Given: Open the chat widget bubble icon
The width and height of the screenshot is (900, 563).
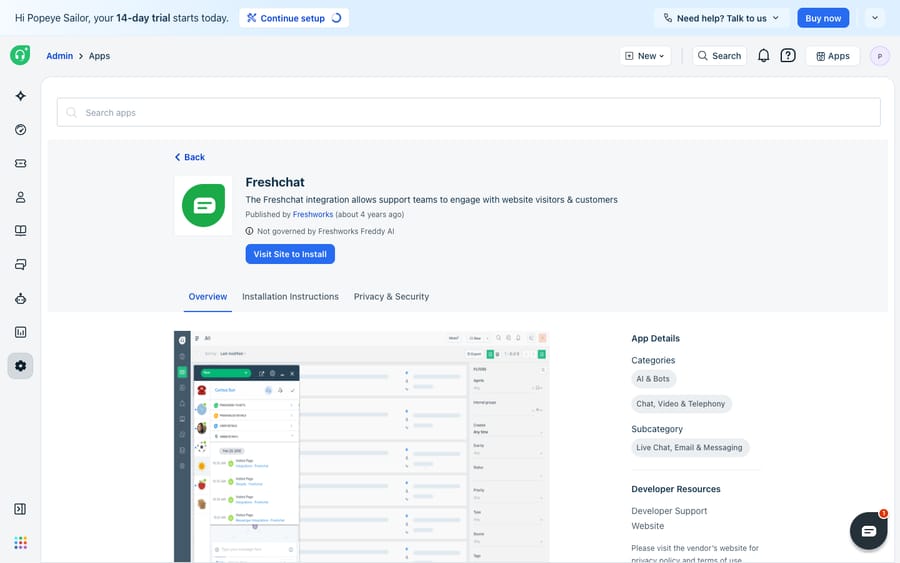Looking at the screenshot, I should point(868,531).
